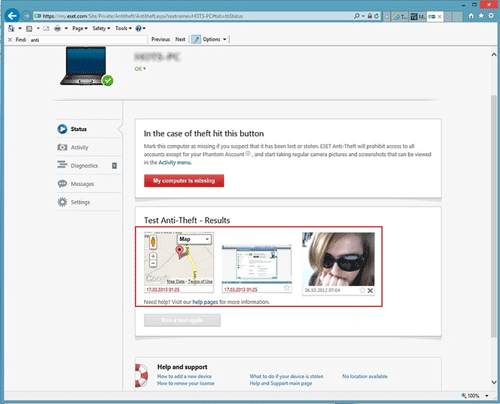Open browser Tools gear icon
The width and height of the screenshot is (500, 404).
(x=491, y=16)
